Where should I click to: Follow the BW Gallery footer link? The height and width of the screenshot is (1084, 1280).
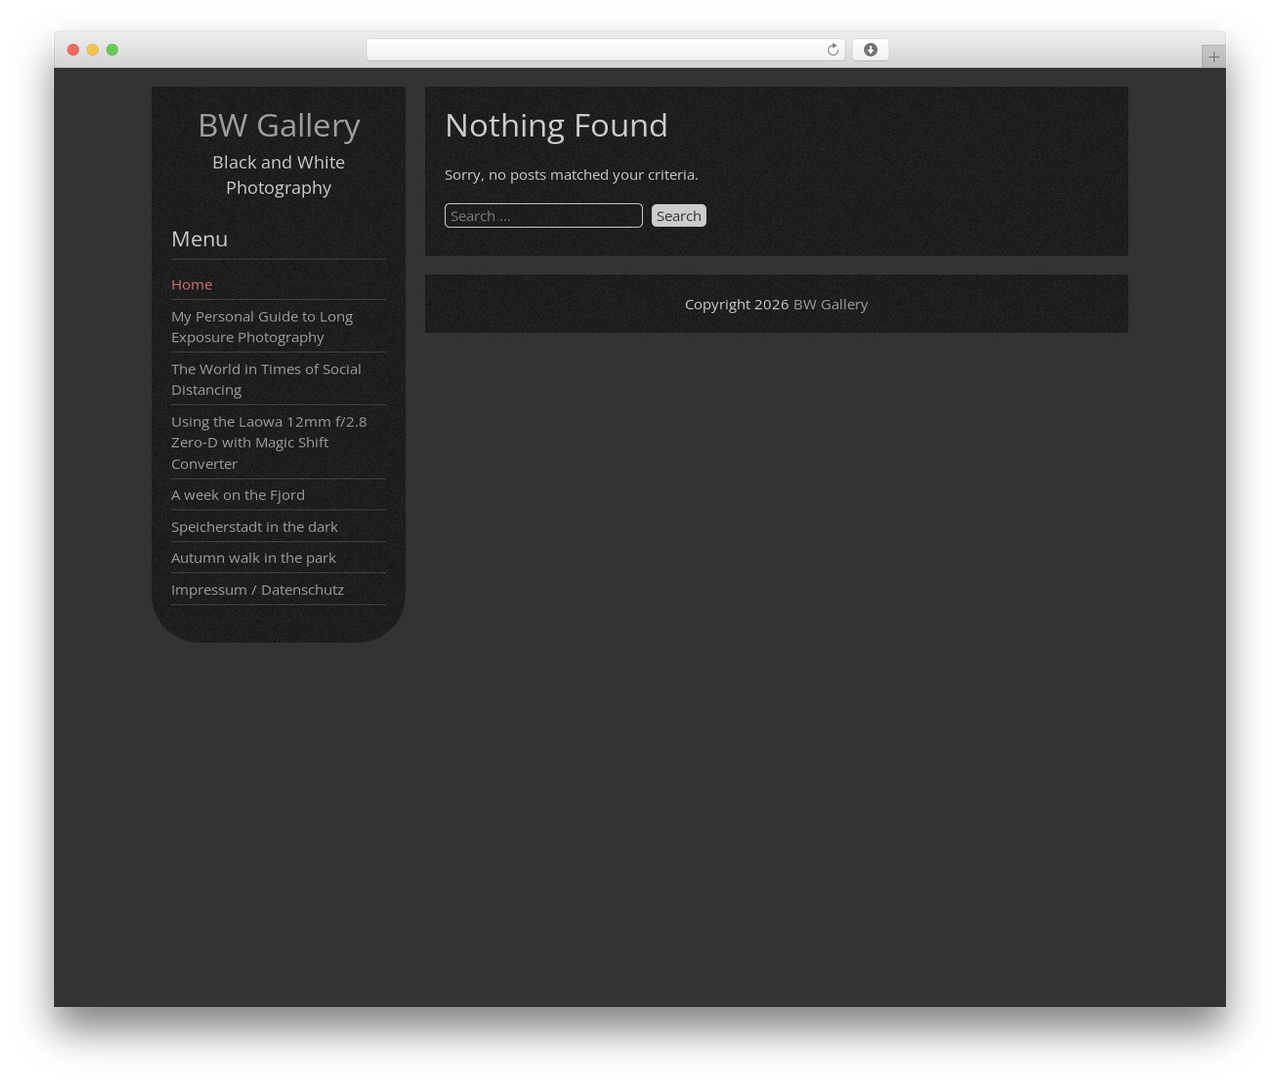click(x=830, y=304)
